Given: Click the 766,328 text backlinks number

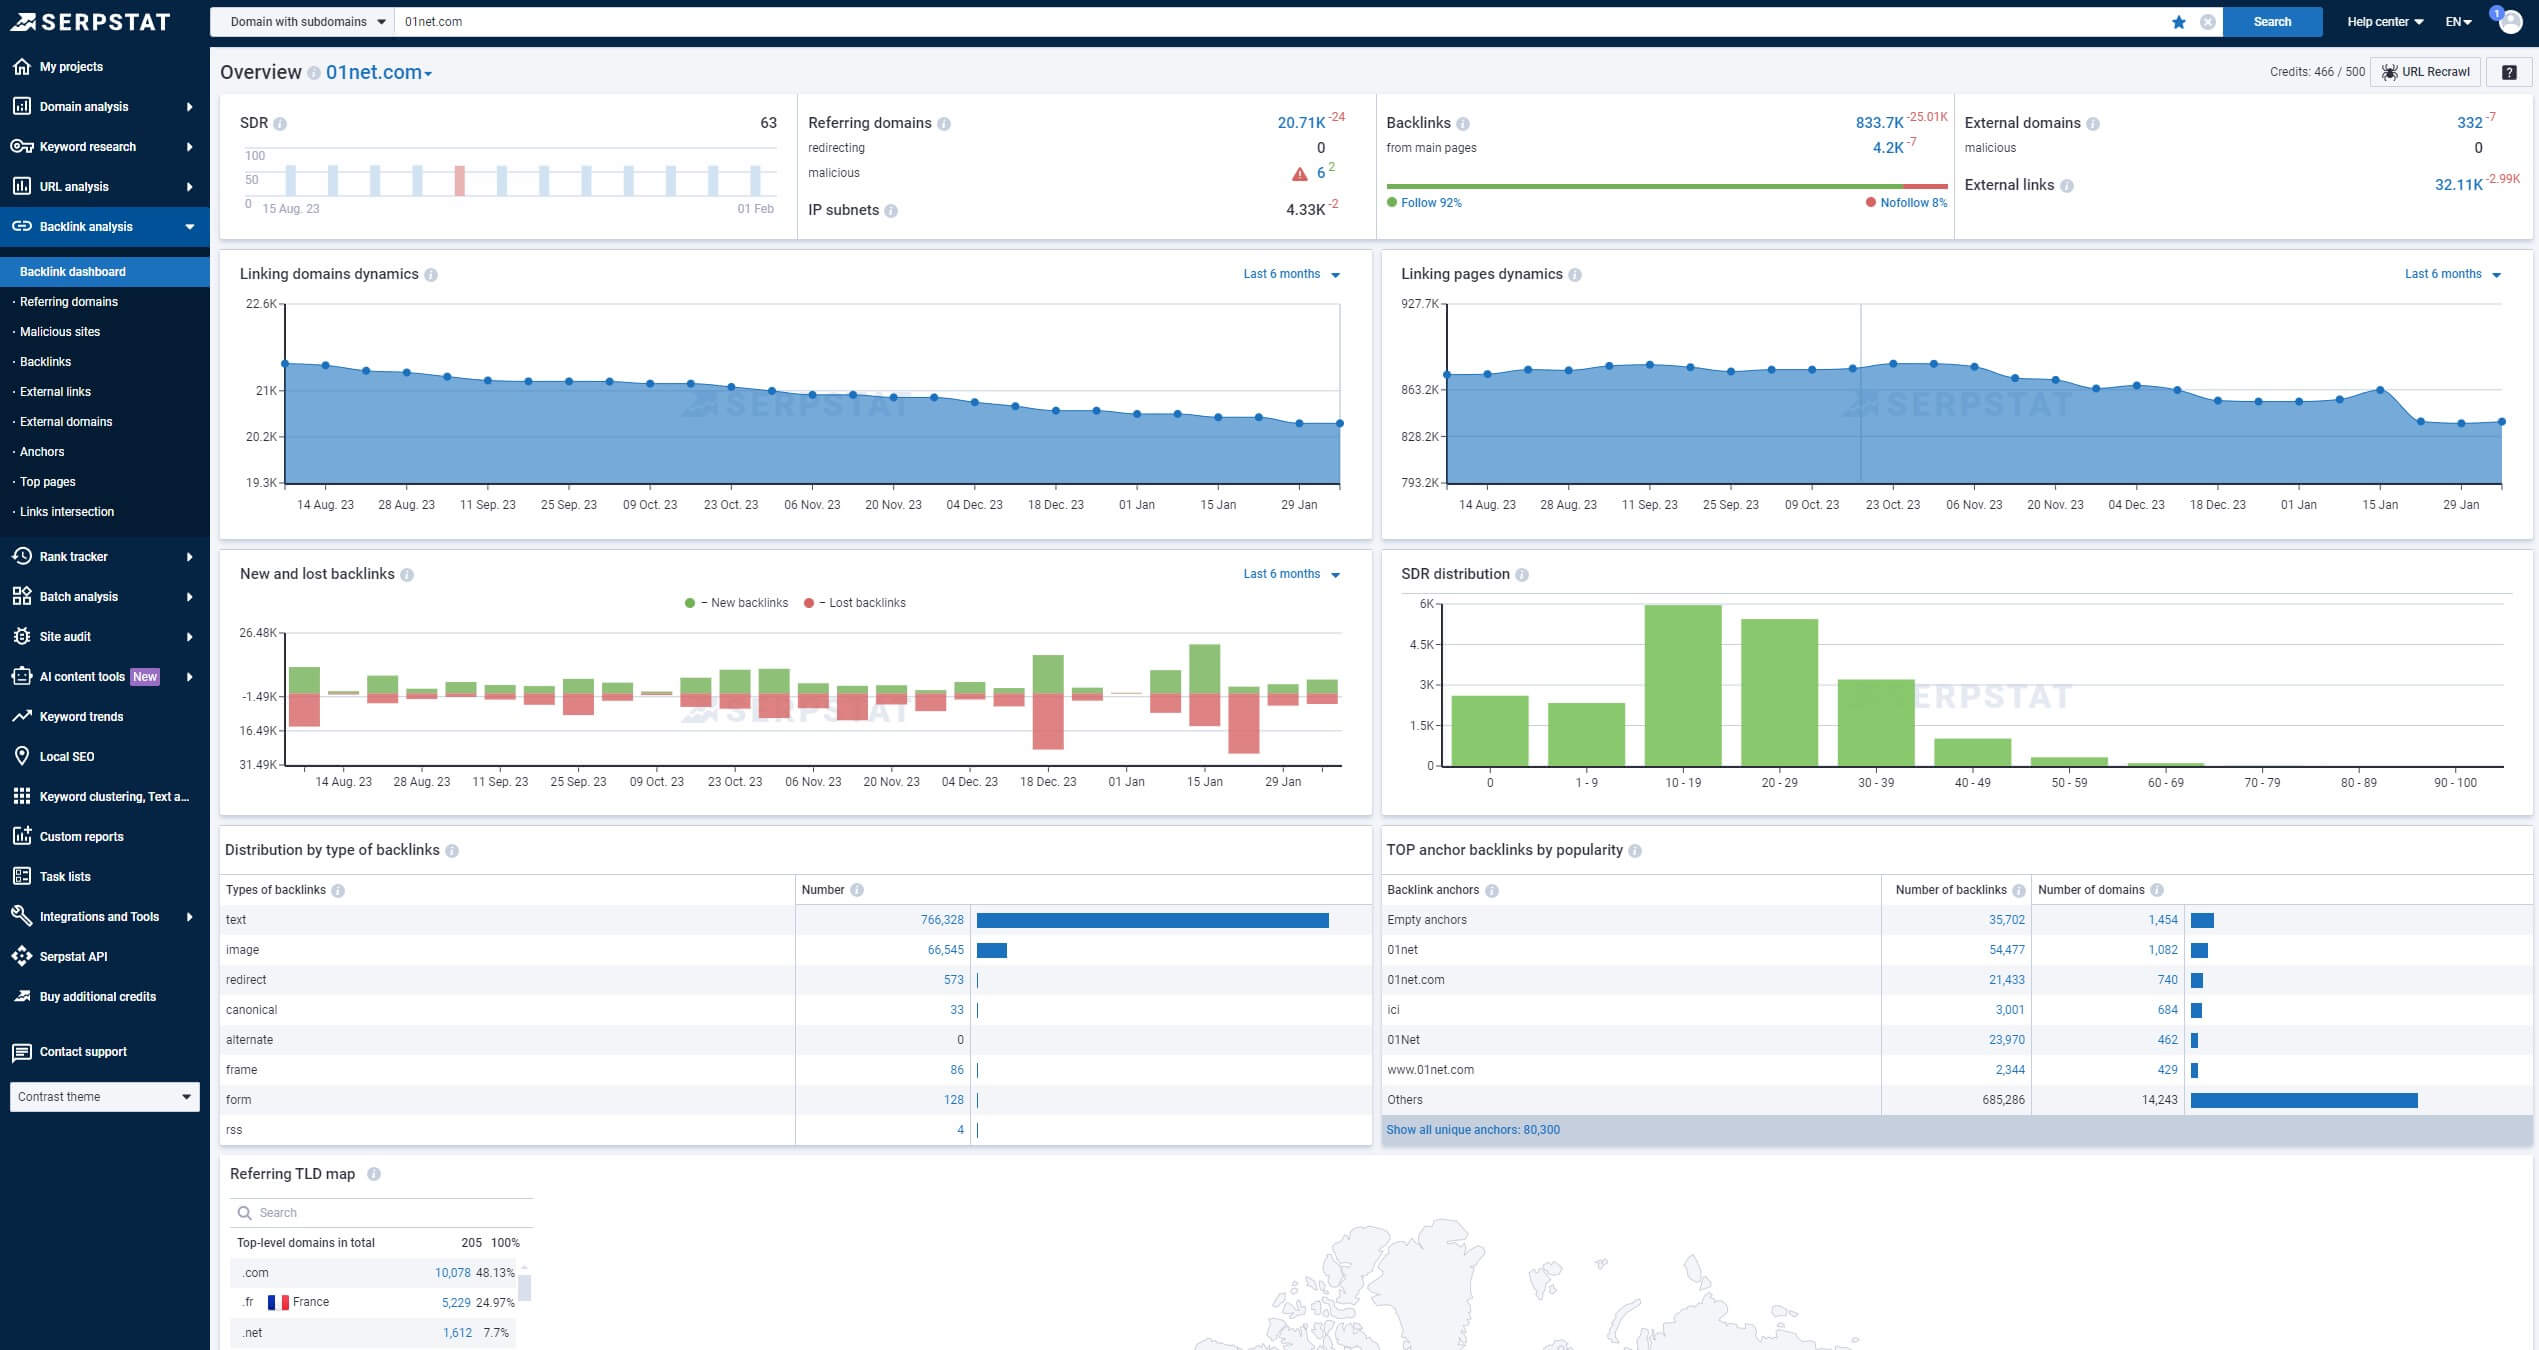Looking at the screenshot, I should click(942, 920).
